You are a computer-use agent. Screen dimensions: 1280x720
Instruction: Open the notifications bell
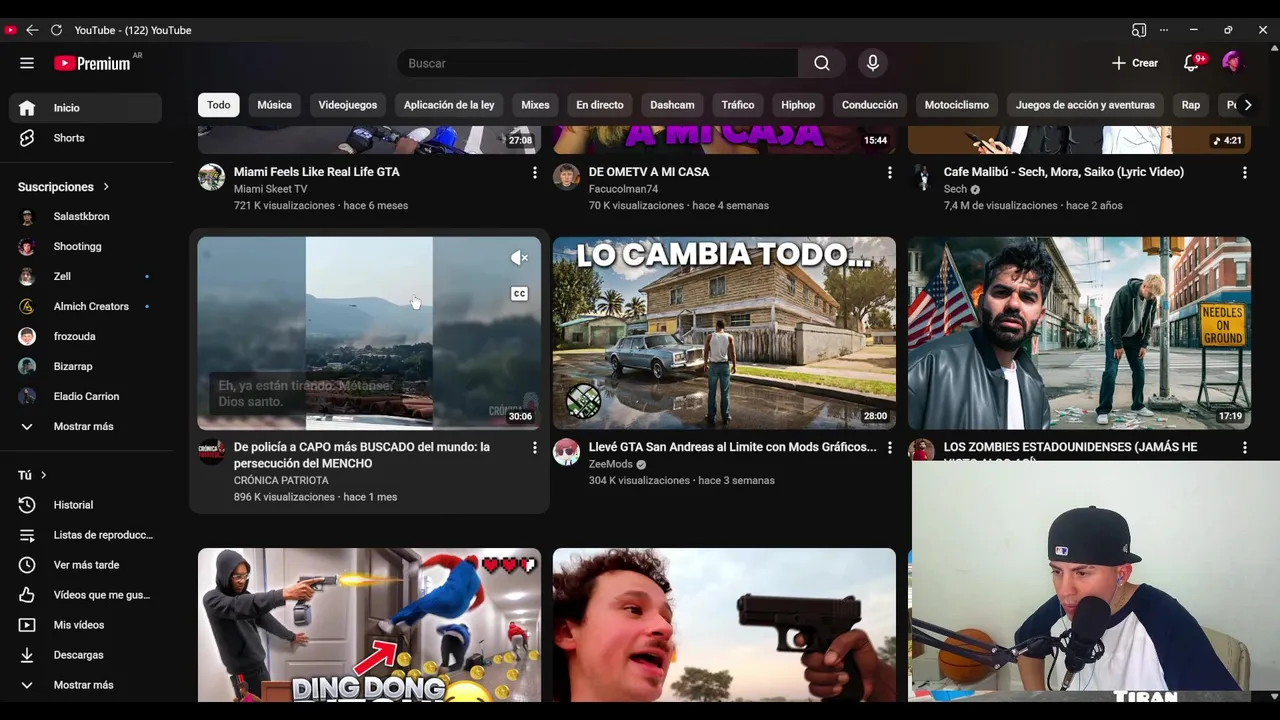pos(1191,63)
